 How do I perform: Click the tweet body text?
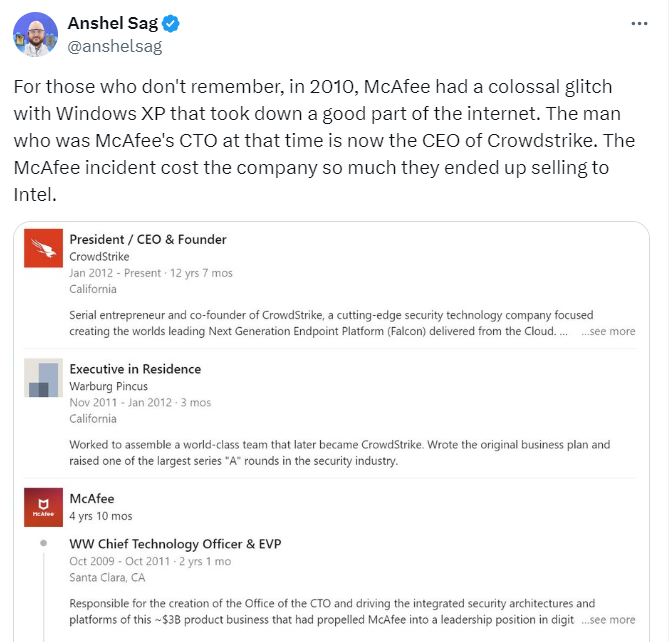pos(320,140)
